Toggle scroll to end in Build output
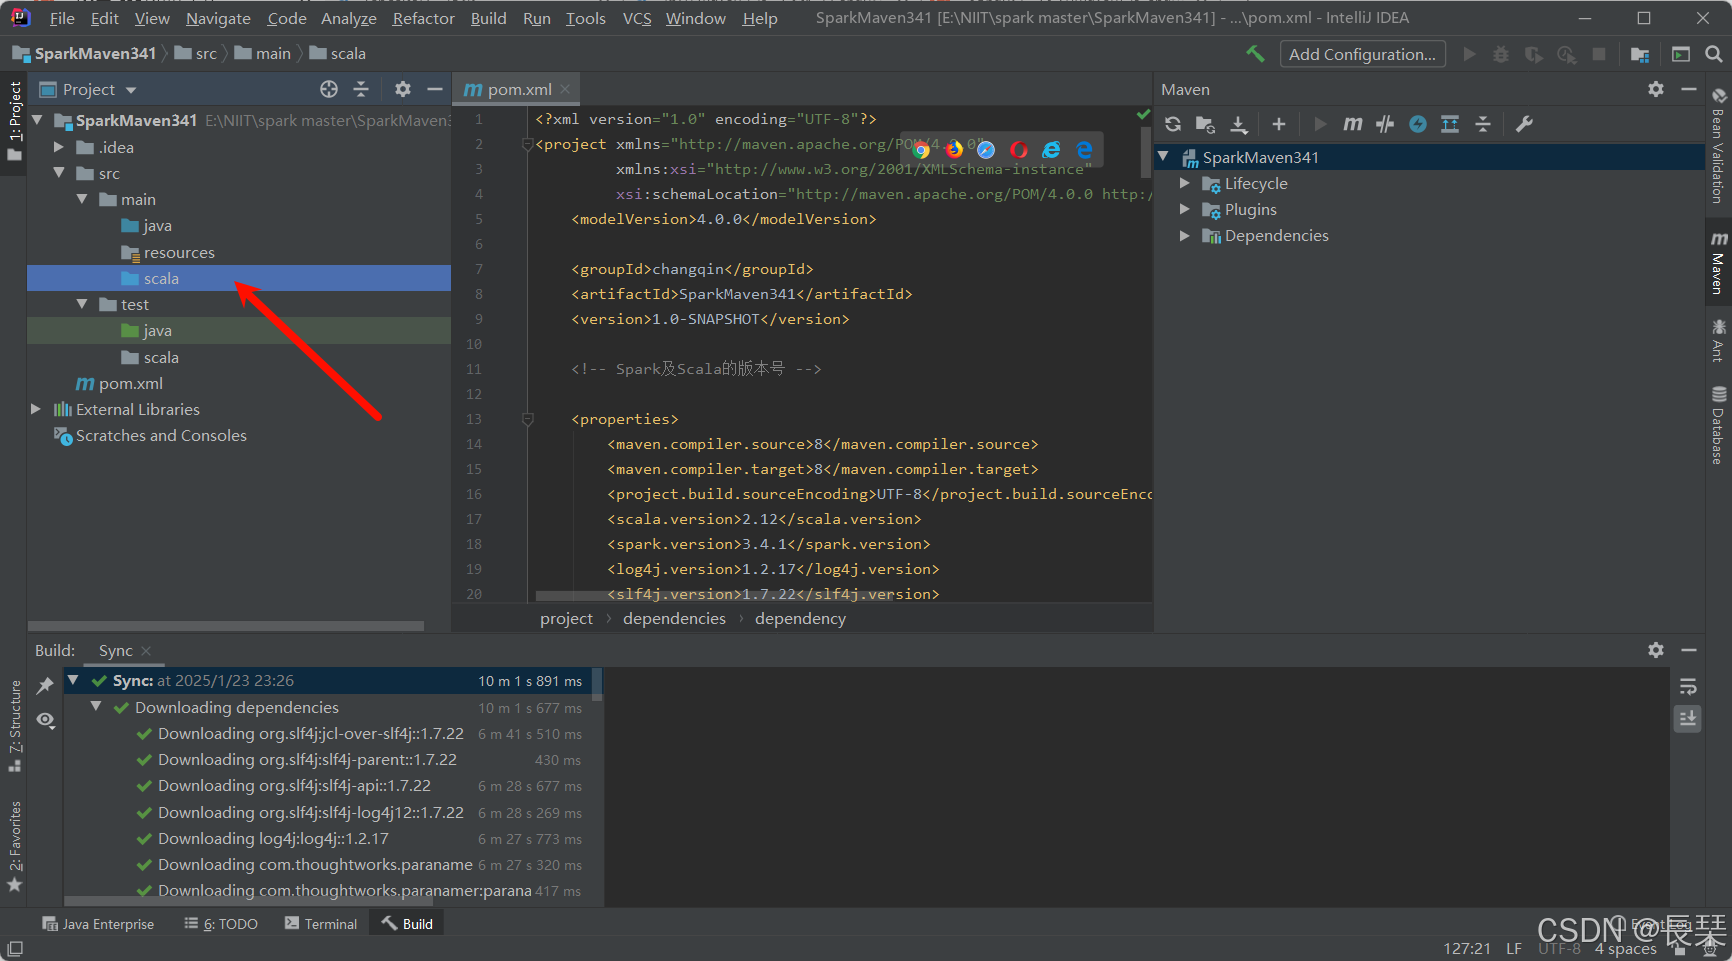Screen dimensions: 1732x961 pyautogui.click(x=1688, y=718)
